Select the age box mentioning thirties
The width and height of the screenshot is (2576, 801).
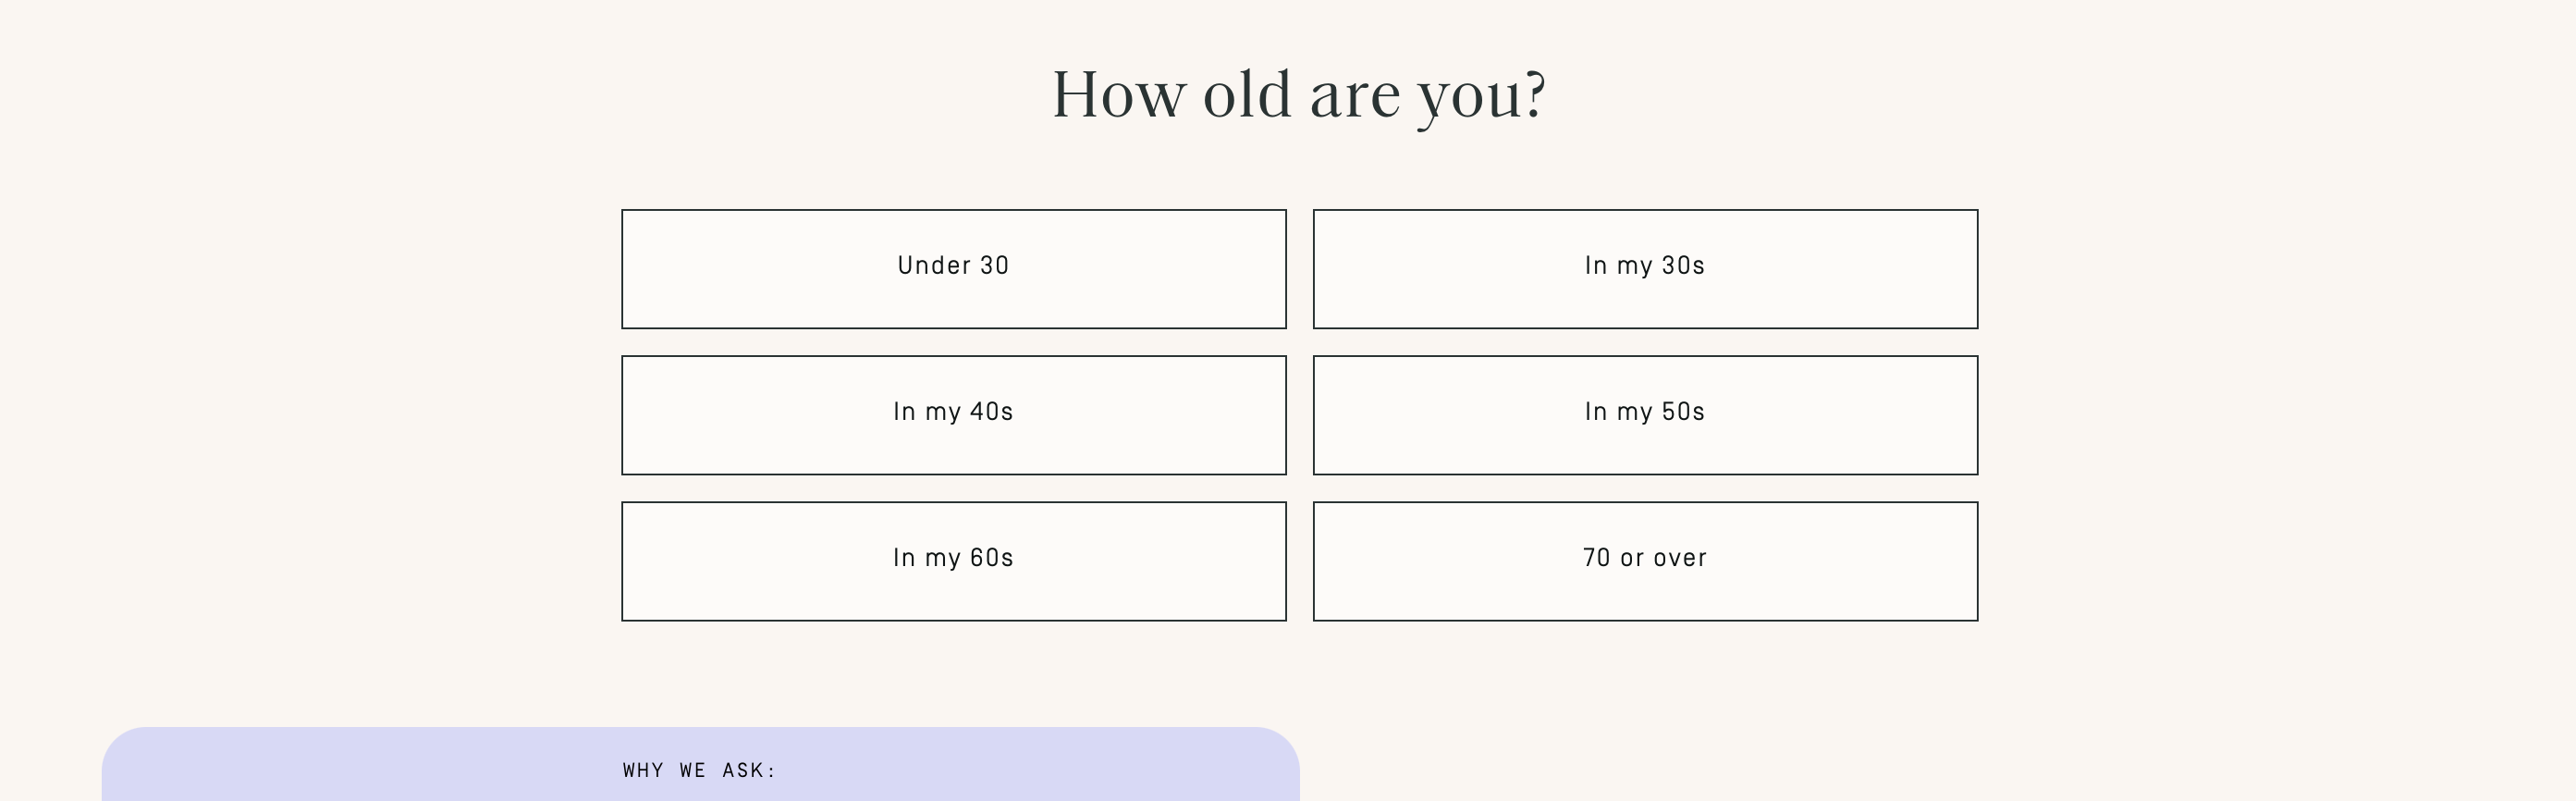click(x=1644, y=268)
